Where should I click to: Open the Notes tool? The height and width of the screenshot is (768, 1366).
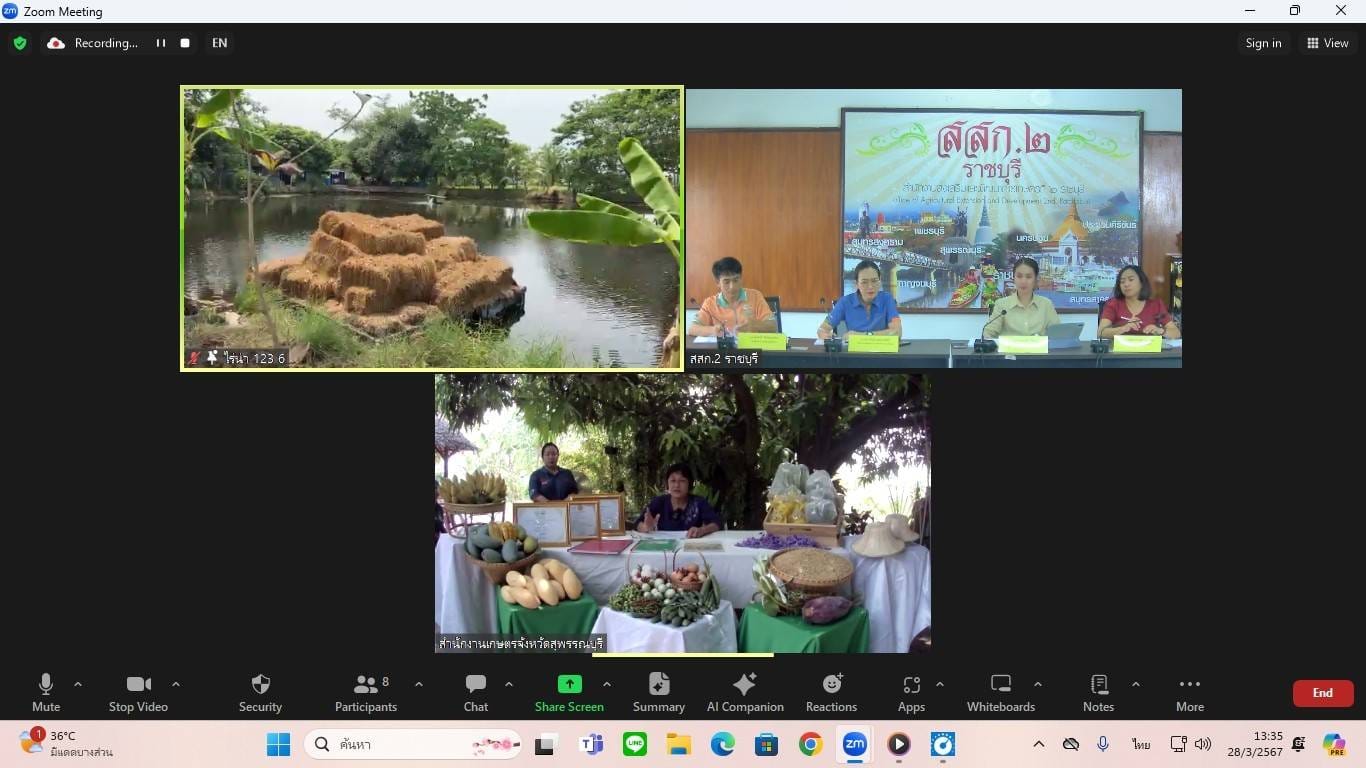[1098, 692]
